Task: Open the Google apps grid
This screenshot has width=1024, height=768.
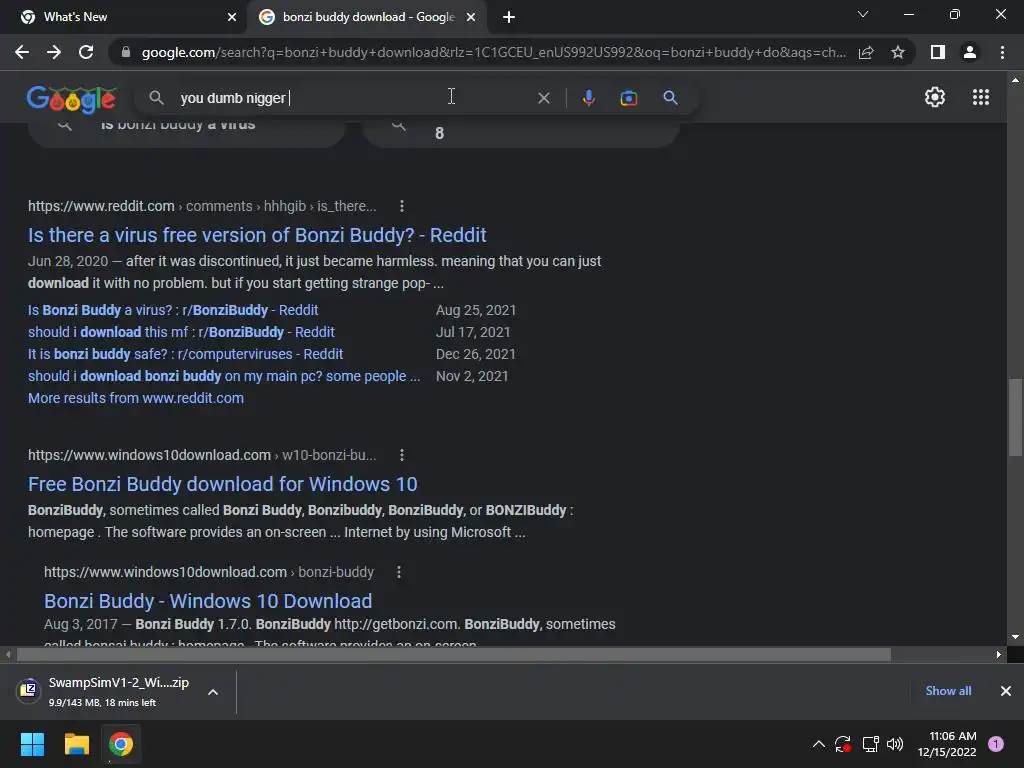Action: pos(981,97)
